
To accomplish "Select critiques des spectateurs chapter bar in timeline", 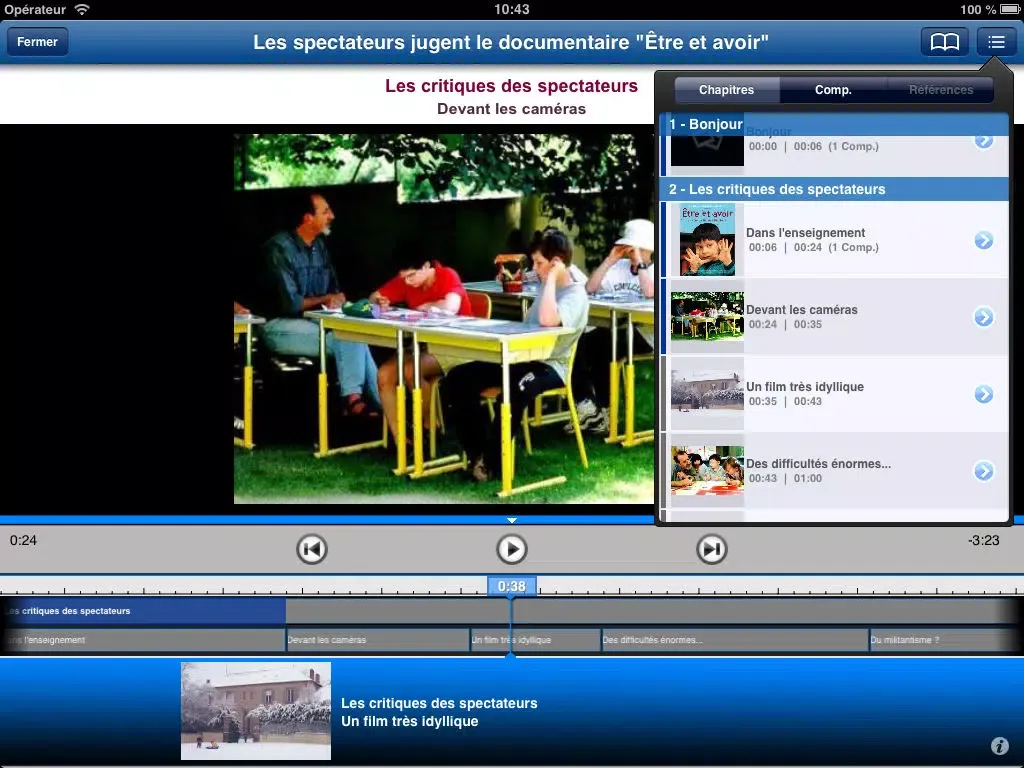I will (x=142, y=611).
